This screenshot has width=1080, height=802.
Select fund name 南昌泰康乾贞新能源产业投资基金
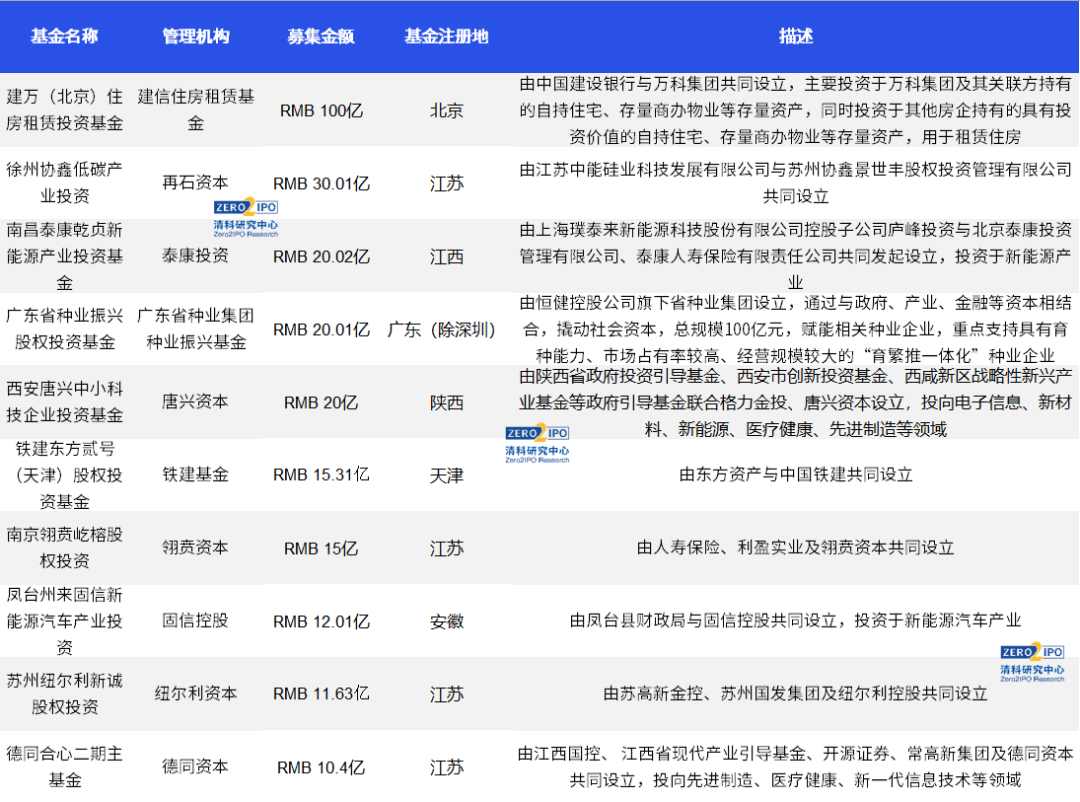click(x=64, y=256)
